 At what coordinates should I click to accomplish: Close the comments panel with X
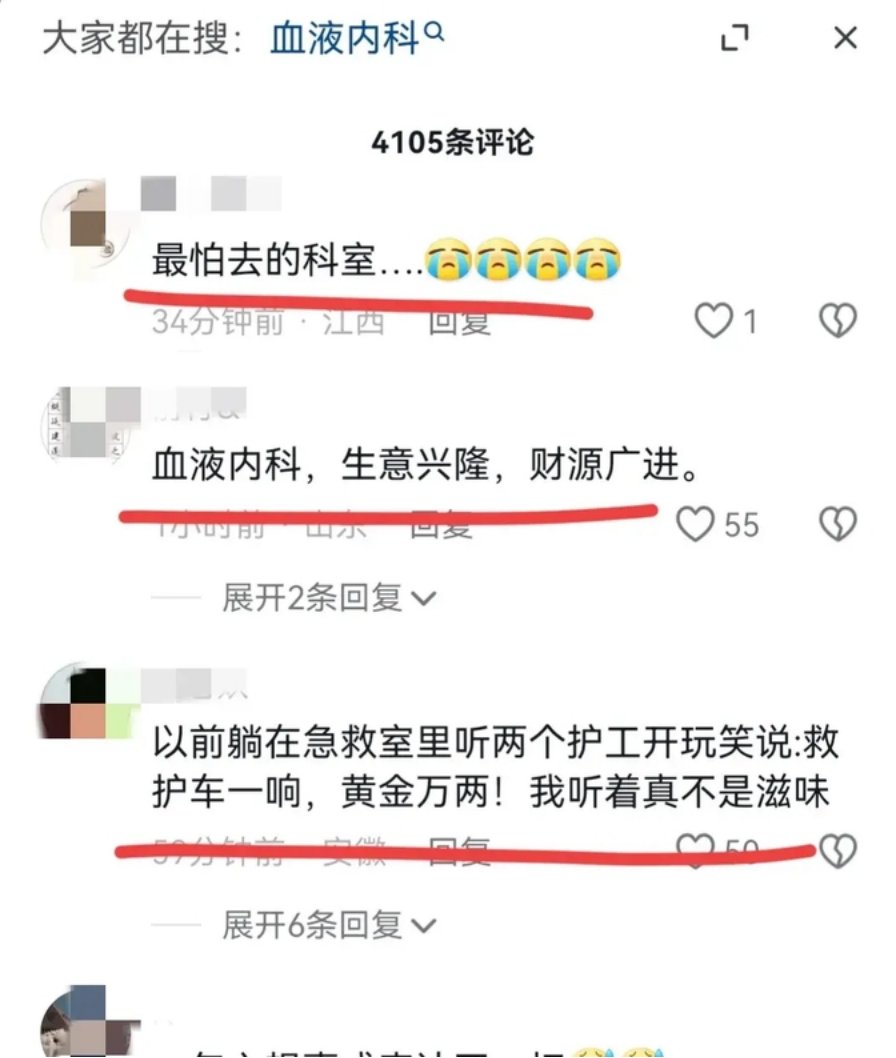point(845,38)
